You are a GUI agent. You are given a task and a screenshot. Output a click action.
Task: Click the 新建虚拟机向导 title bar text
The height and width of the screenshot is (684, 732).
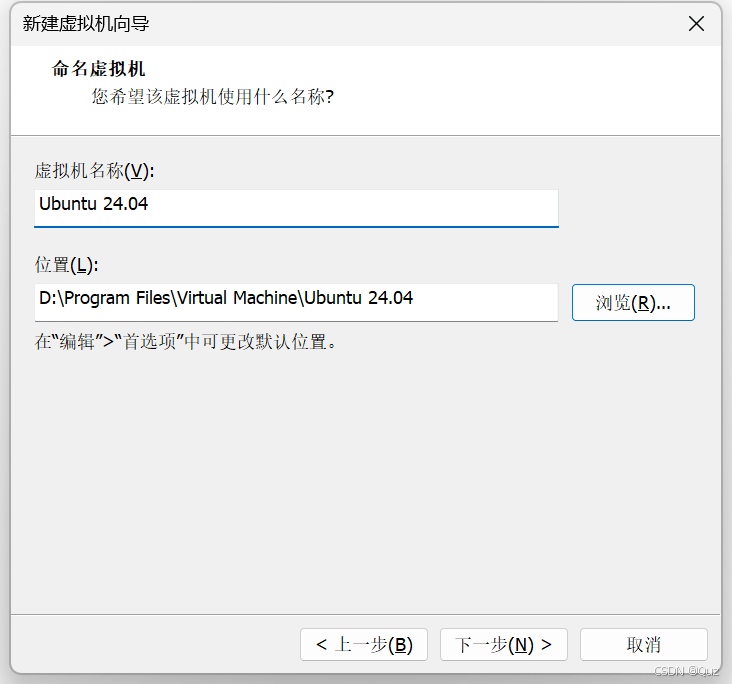pos(86,23)
